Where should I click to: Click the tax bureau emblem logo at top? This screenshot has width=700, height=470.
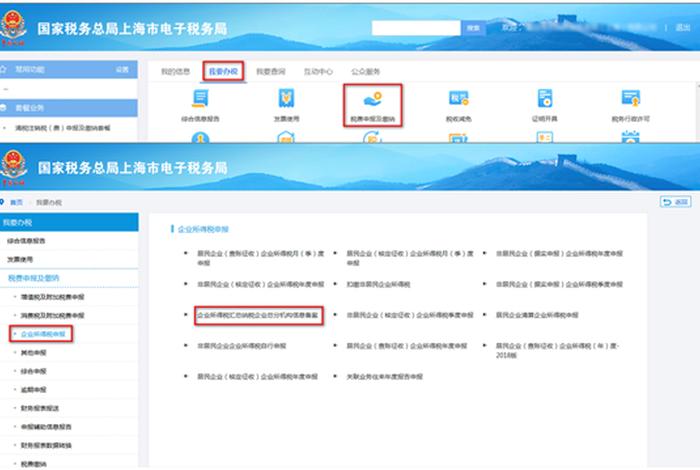(15, 25)
